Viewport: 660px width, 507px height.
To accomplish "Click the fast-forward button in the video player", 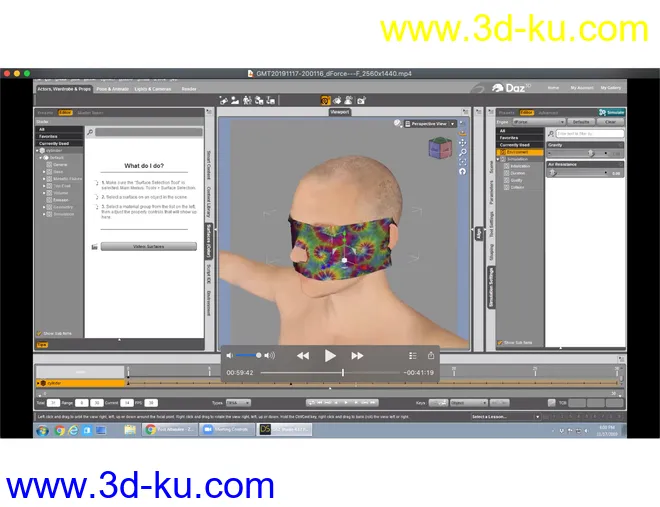I will [x=357, y=355].
